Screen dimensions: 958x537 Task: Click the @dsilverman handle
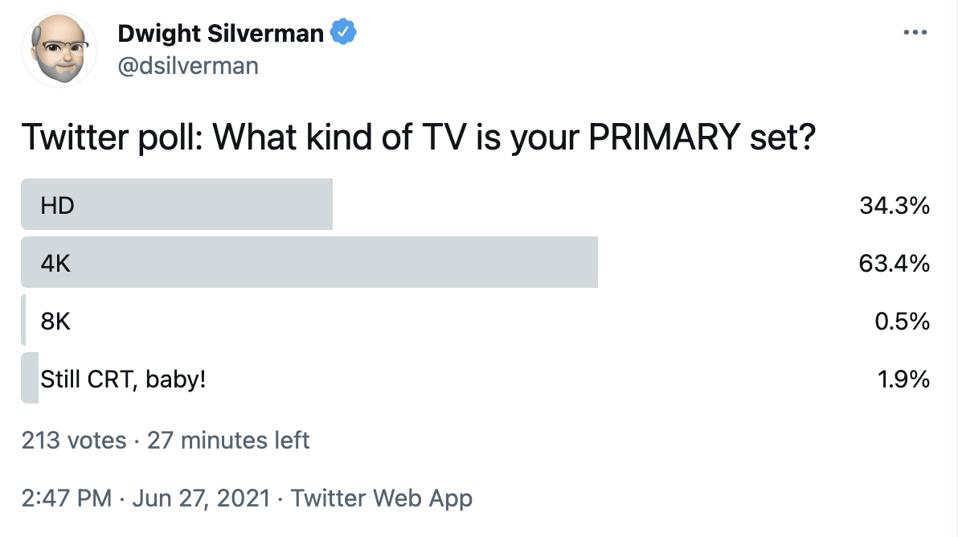(x=188, y=66)
